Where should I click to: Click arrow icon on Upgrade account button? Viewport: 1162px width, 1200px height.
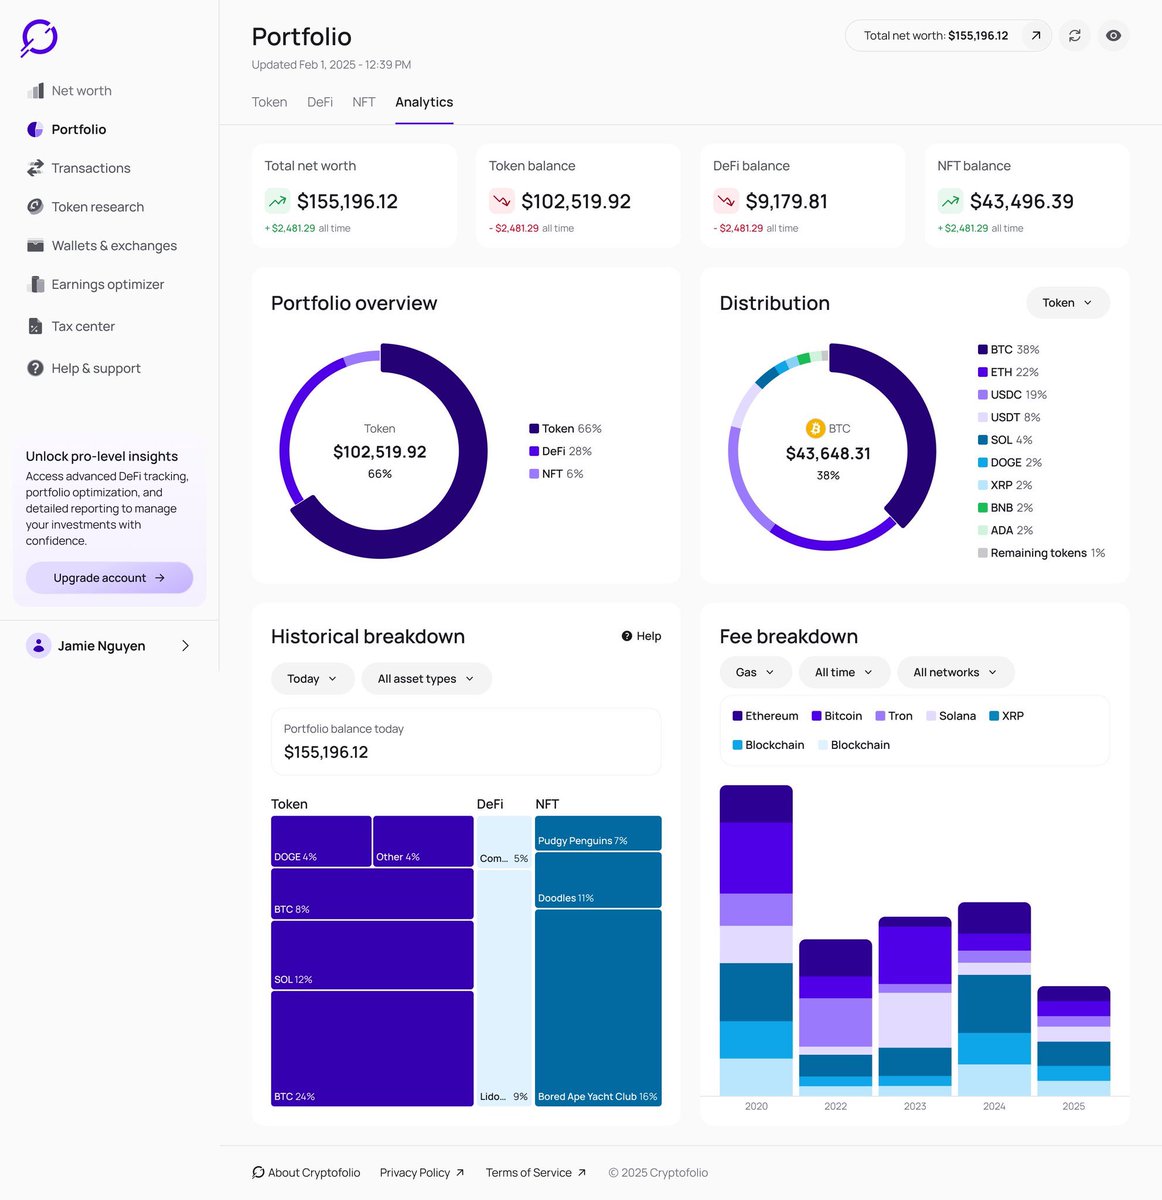point(160,578)
